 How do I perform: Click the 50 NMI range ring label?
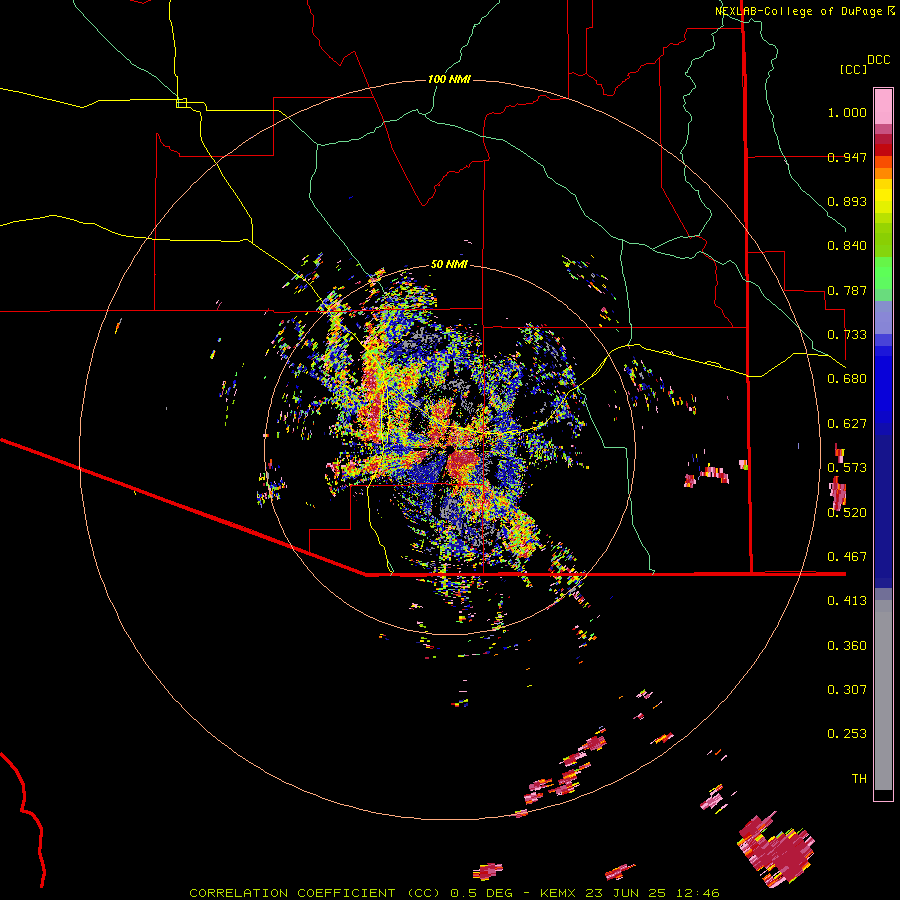(x=449, y=264)
